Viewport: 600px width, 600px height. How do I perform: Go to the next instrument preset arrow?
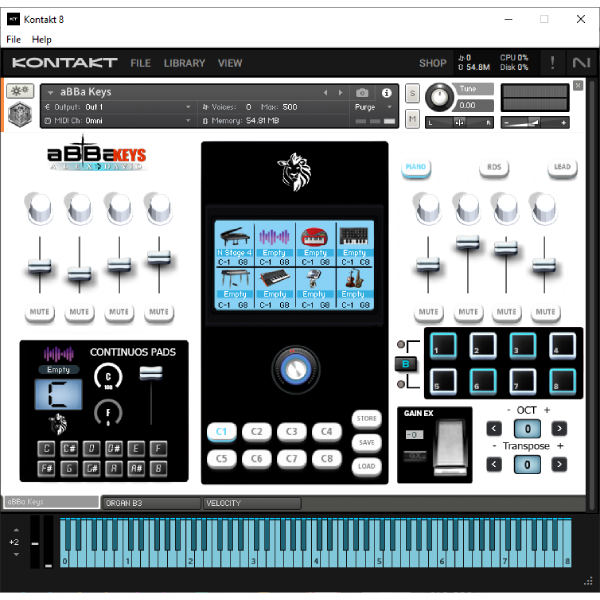[x=340, y=93]
